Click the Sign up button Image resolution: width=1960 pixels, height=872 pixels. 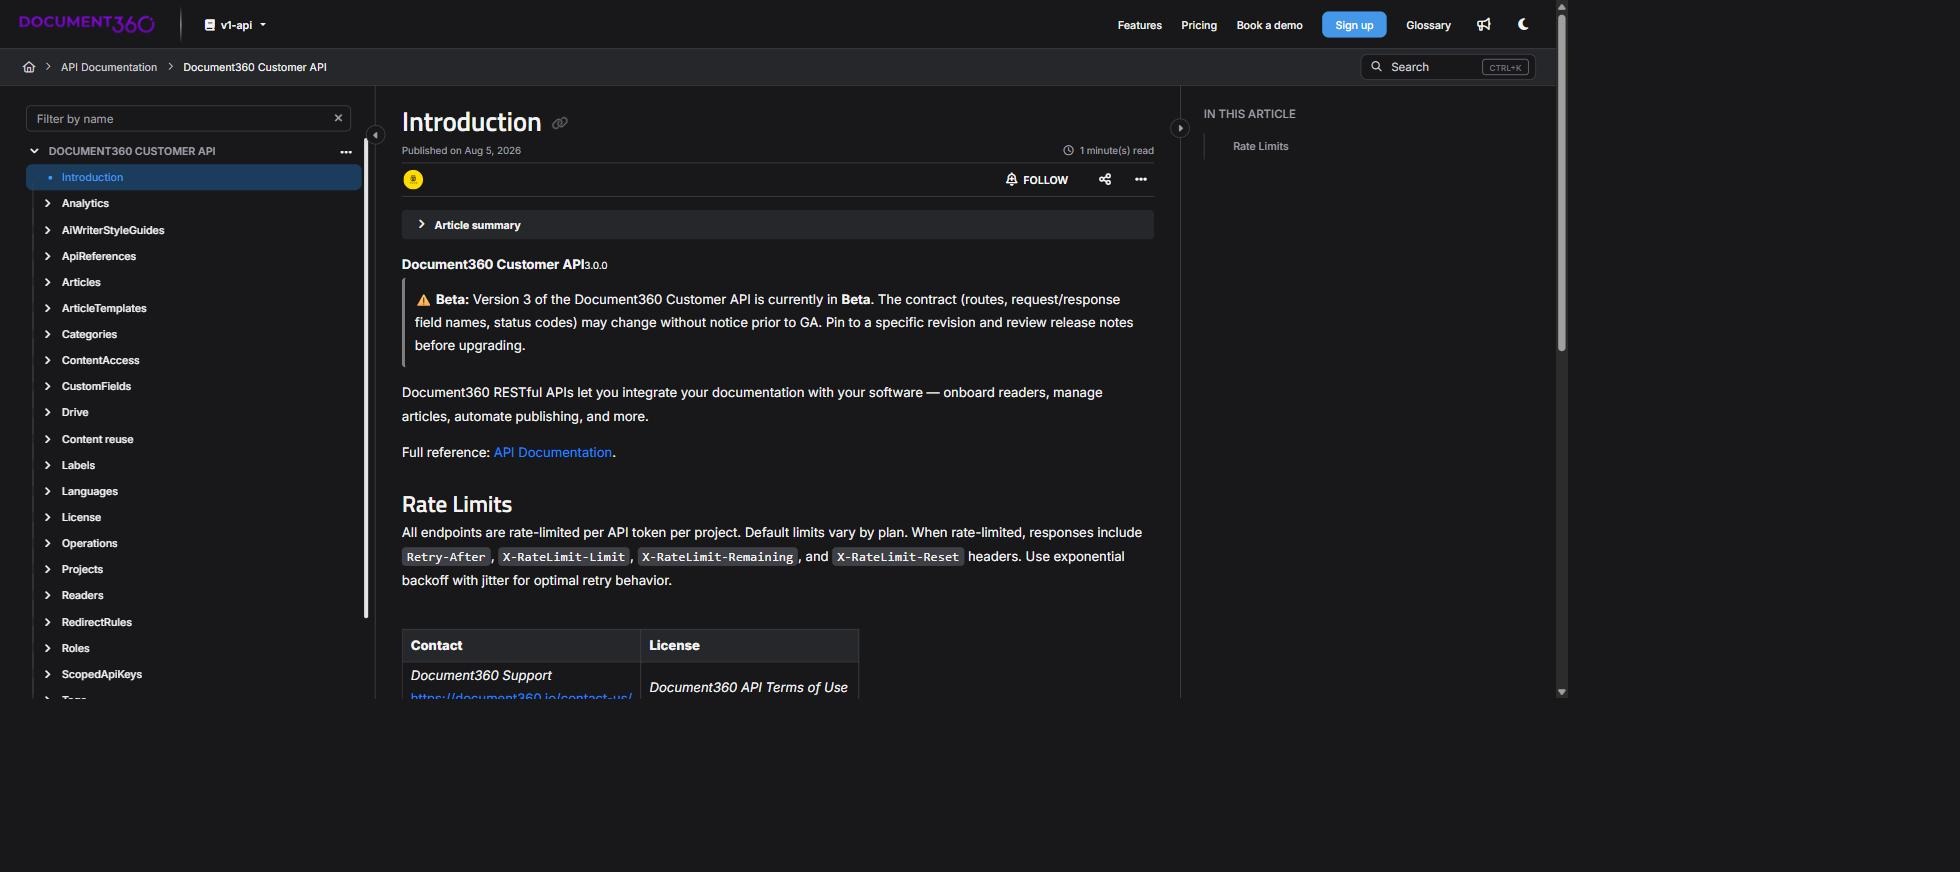(x=1354, y=25)
